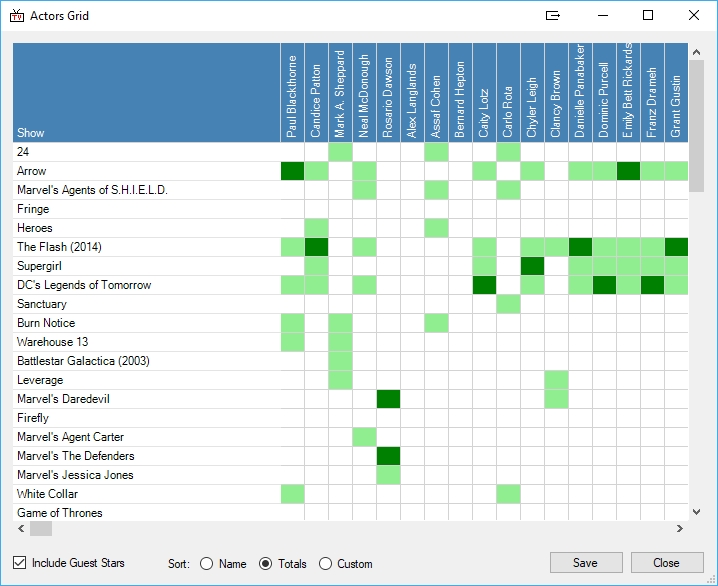
Task: Click the horizontal scrollbar right arrow
Action: point(680,528)
